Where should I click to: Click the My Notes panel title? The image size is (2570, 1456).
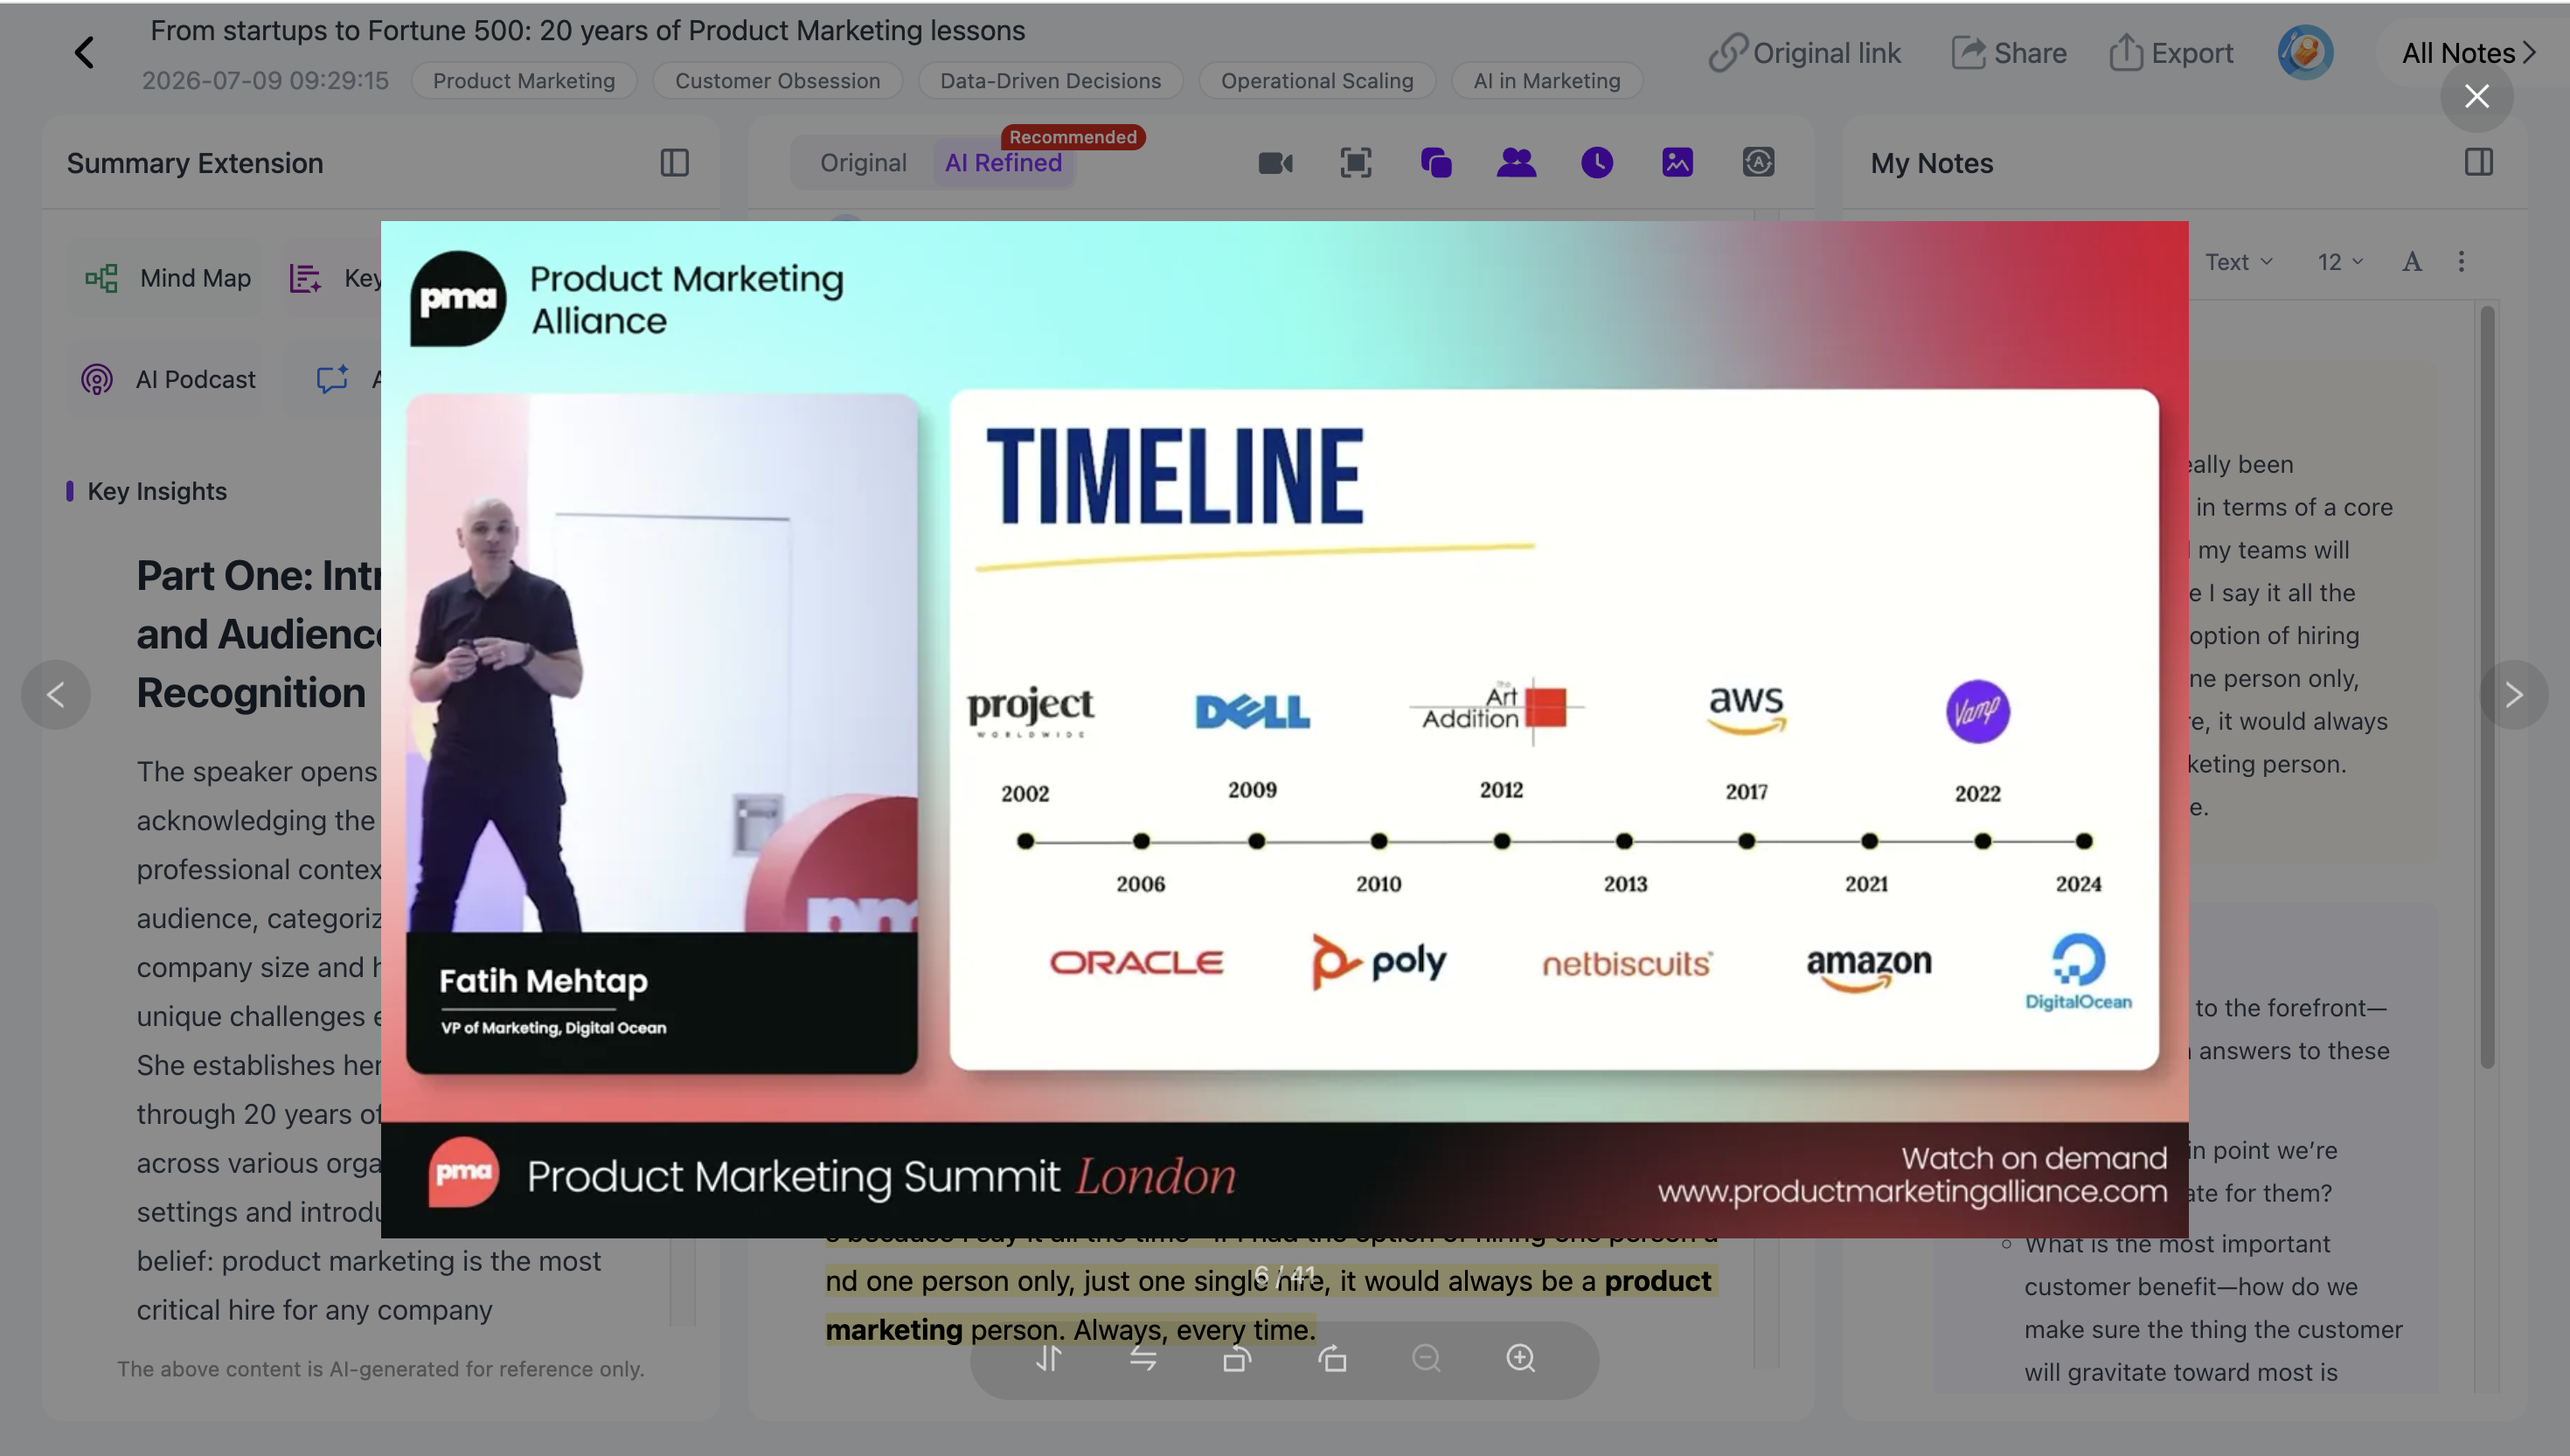[x=1931, y=163]
